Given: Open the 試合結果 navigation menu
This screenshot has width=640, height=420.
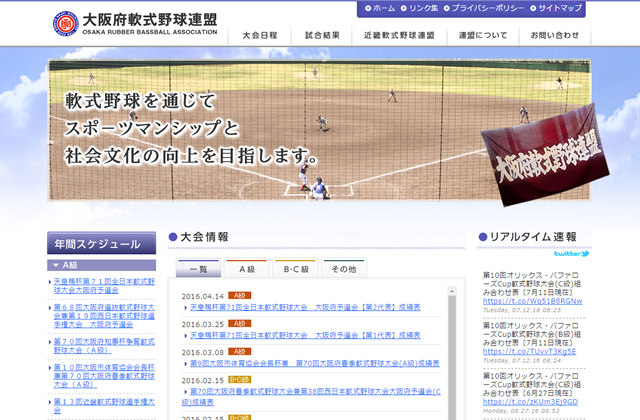Looking at the screenshot, I should click(x=322, y=35).
